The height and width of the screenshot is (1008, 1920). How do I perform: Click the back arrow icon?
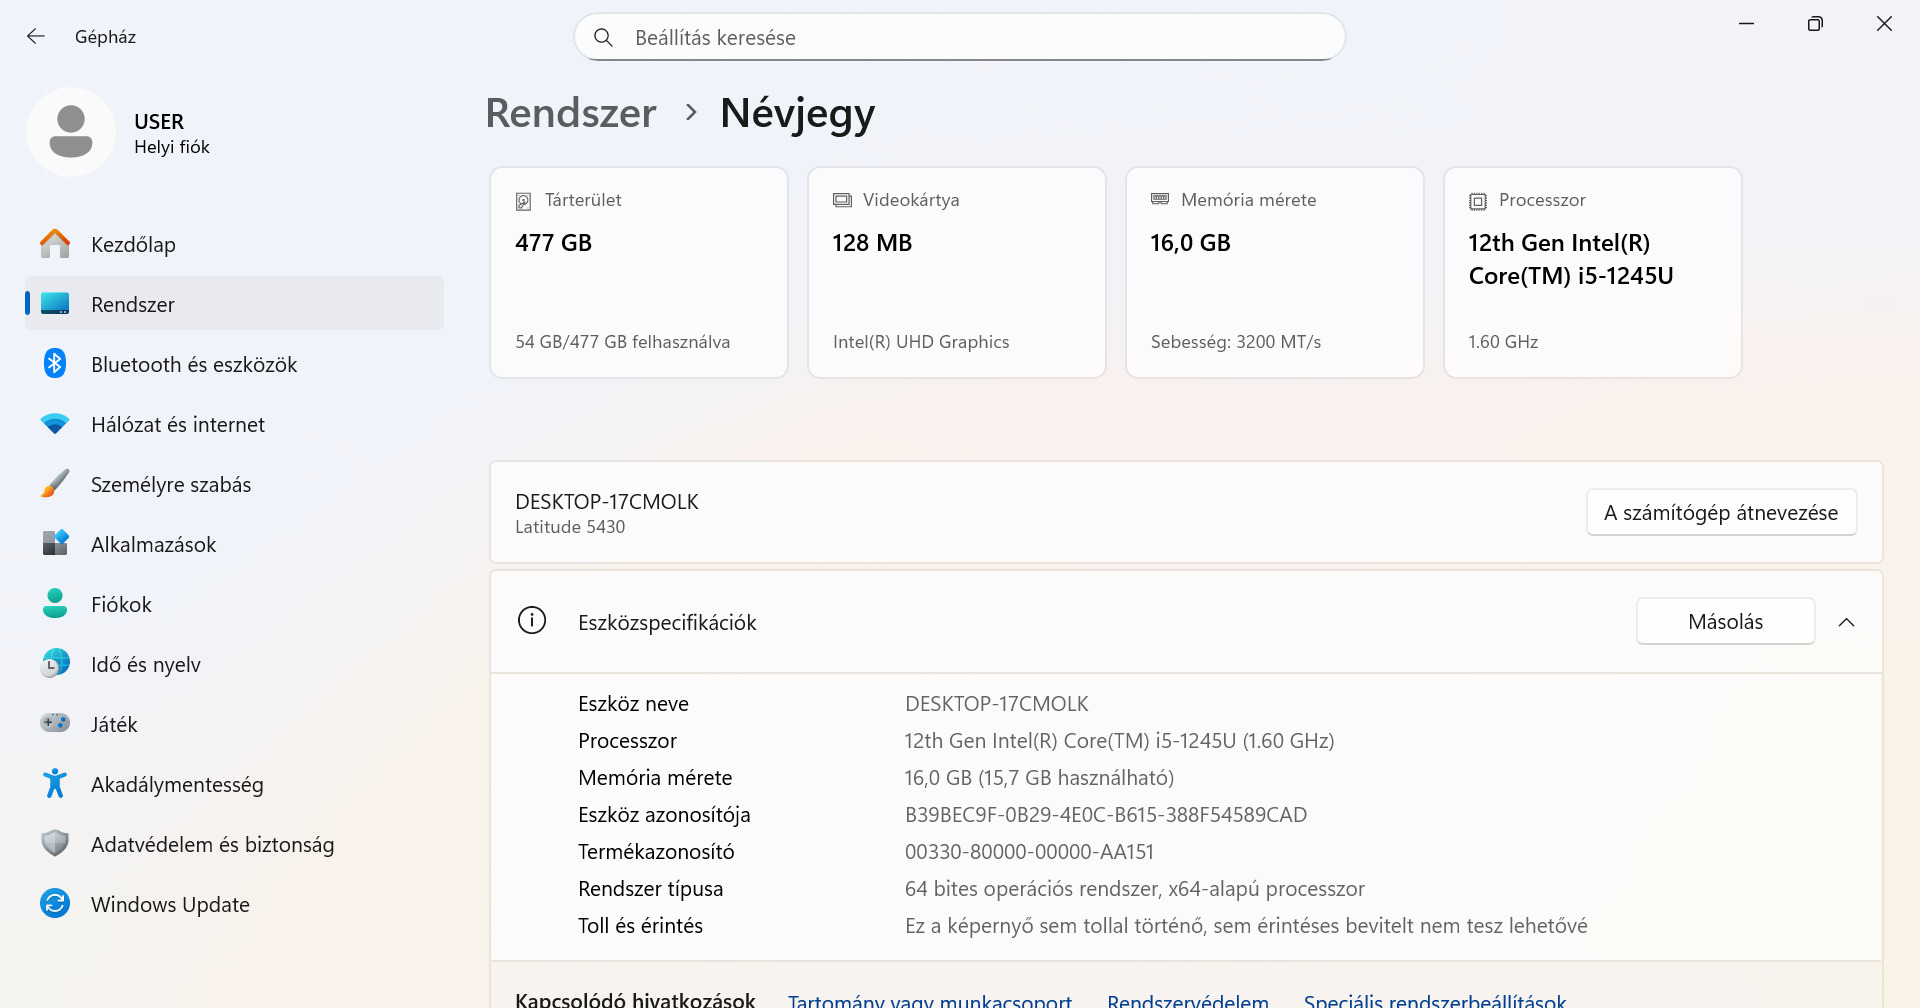click(36, 37)
